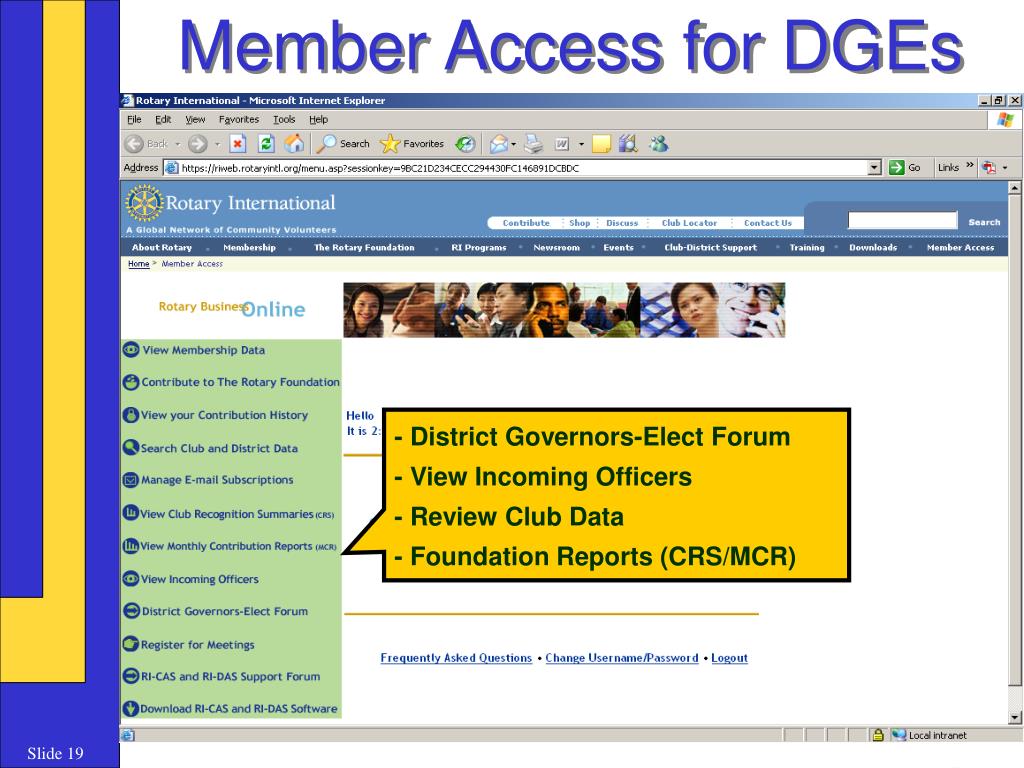Open About Rotary navigation tab
1024x768 pixels.
tap(161, 248)
